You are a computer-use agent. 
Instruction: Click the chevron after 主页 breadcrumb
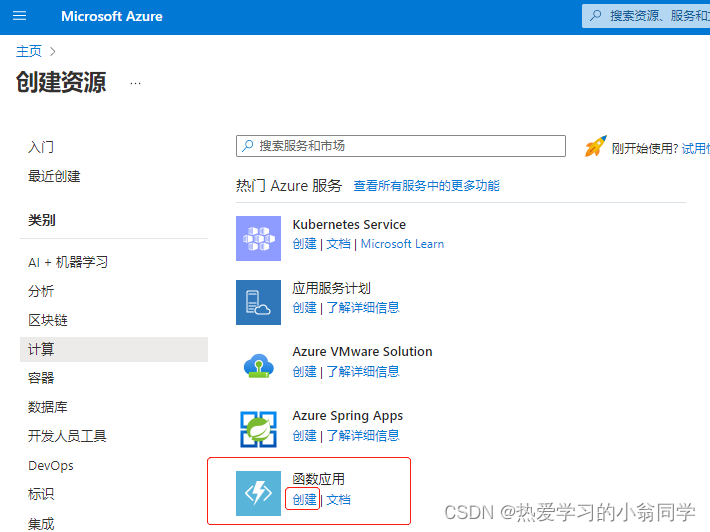pyautogui.click(x=53, y=51)
